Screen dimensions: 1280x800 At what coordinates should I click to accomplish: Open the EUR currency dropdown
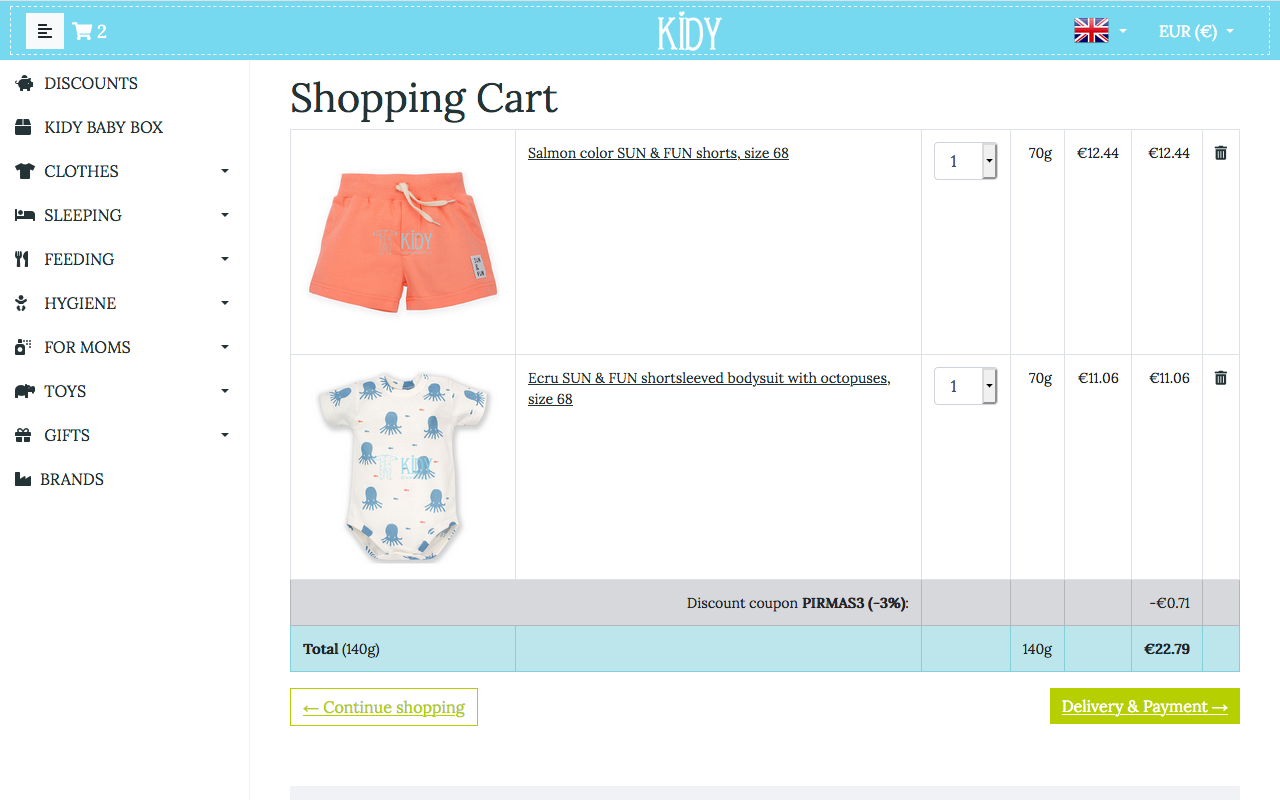1196,31
